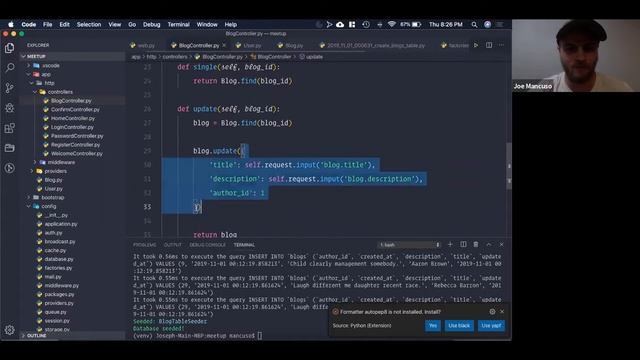Click Yes to install autopep8
The height and width of the screenshot is (360, 640).
[x=433, y=325]
